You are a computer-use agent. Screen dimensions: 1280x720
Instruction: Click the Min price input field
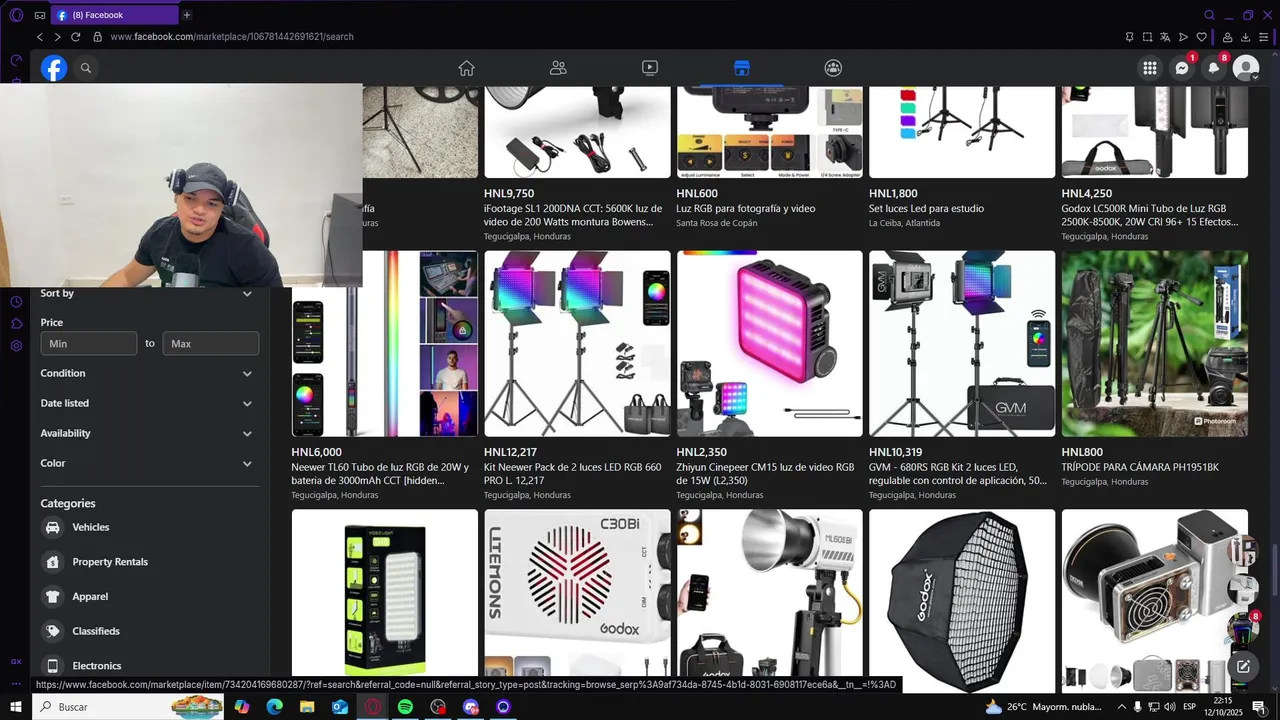click(89, 343)
